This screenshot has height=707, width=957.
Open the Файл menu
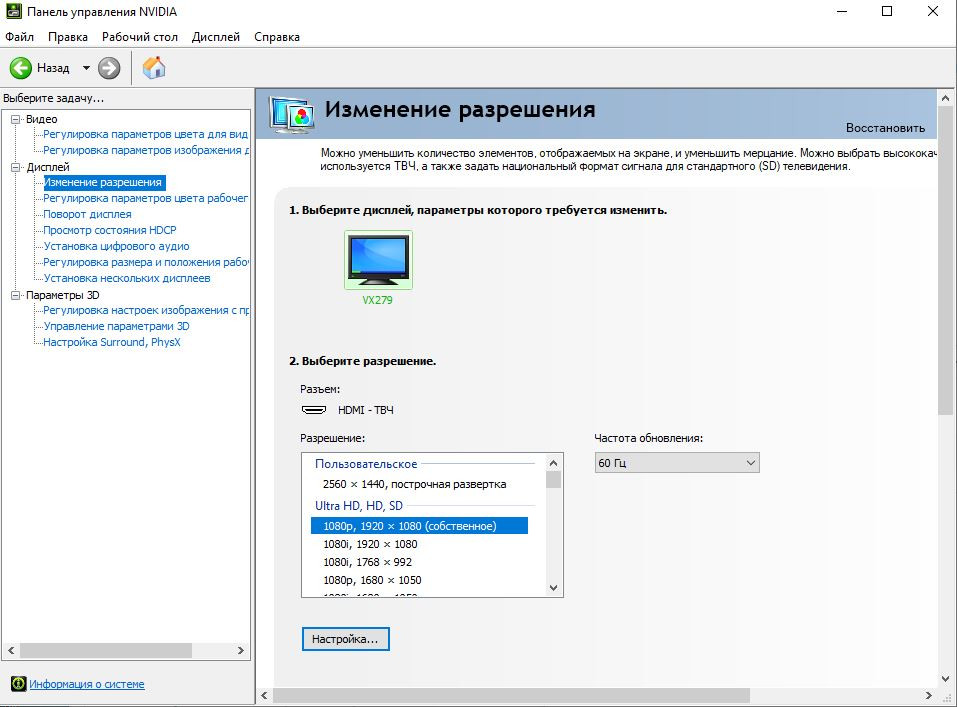20,37
